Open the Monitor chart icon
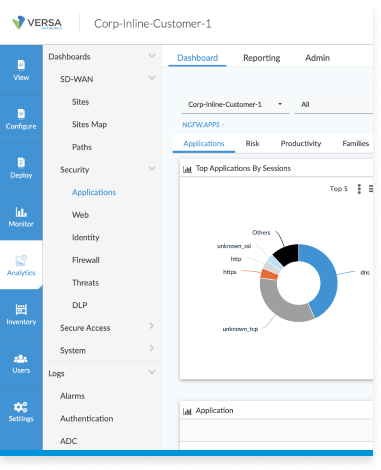Screen dimensions: 381x470 click(x=21, y=212)
